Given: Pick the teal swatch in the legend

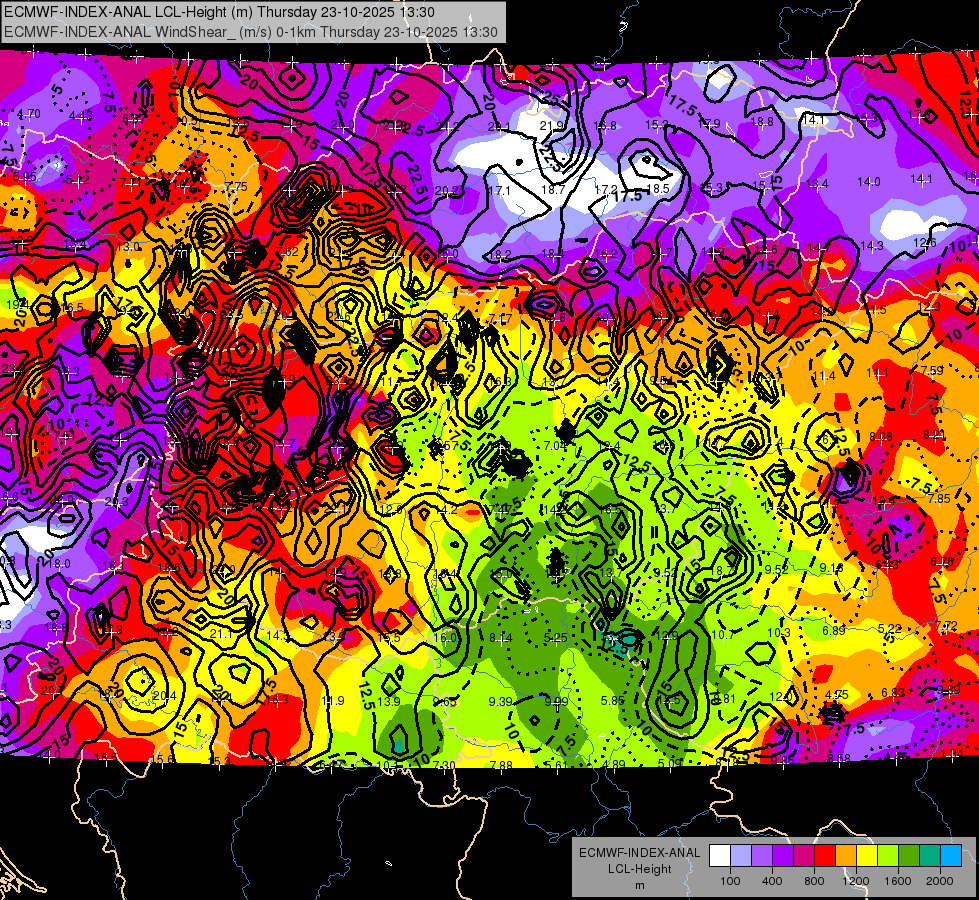Looking at the screenshot, I should [930, 856].
